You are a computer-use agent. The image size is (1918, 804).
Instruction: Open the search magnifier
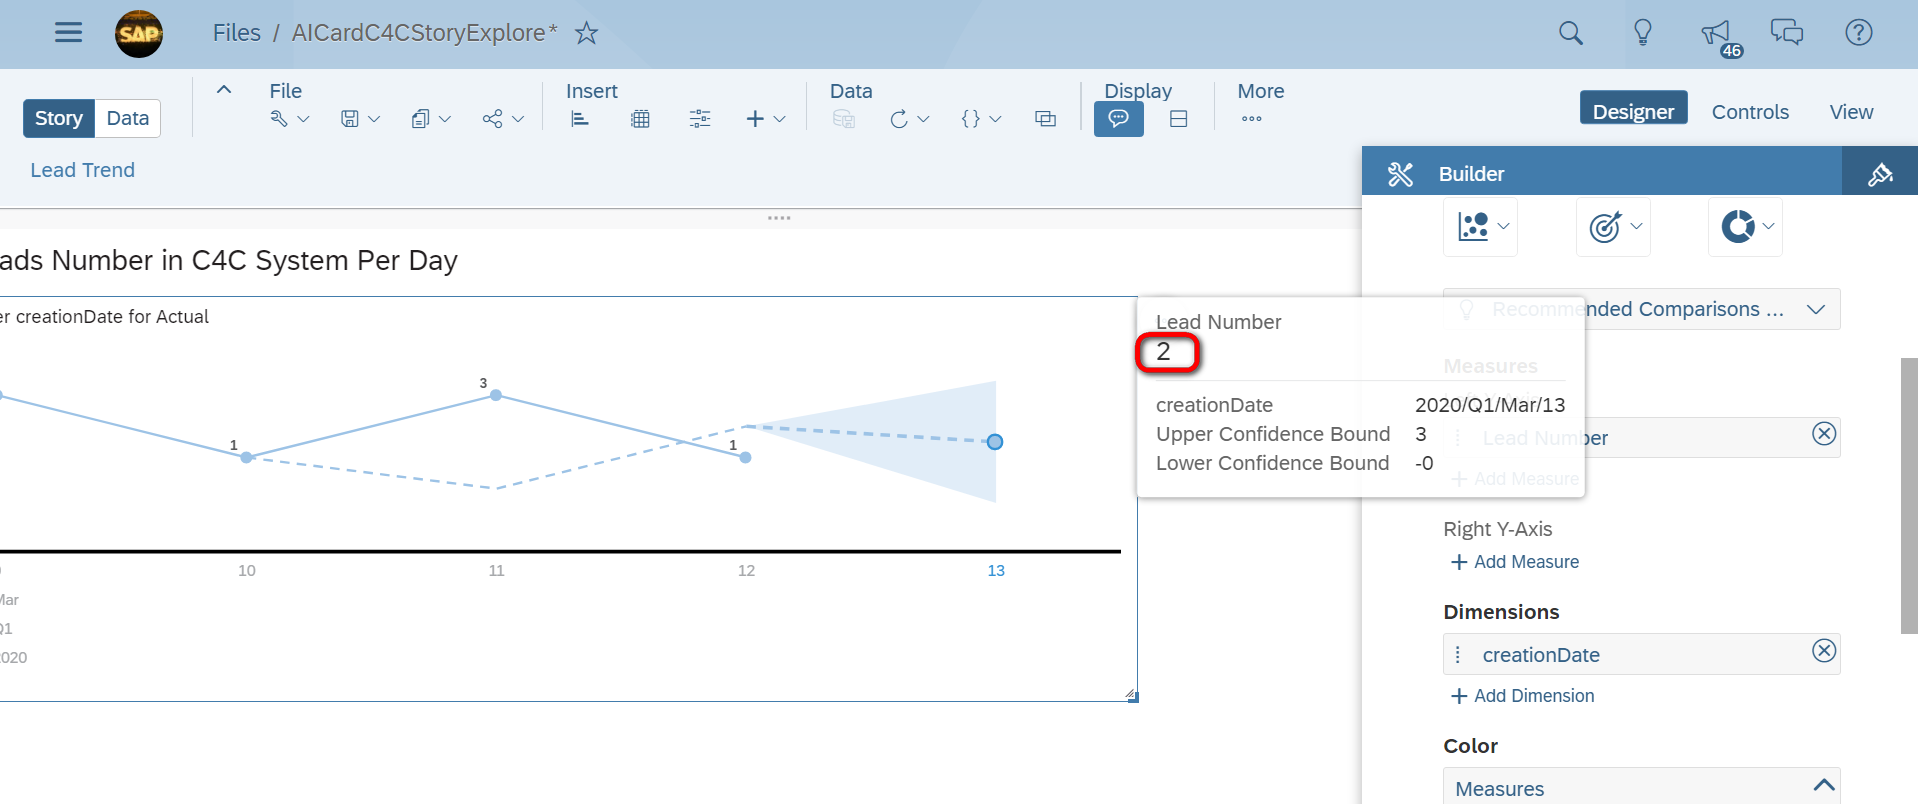(x=1571, y=33)
